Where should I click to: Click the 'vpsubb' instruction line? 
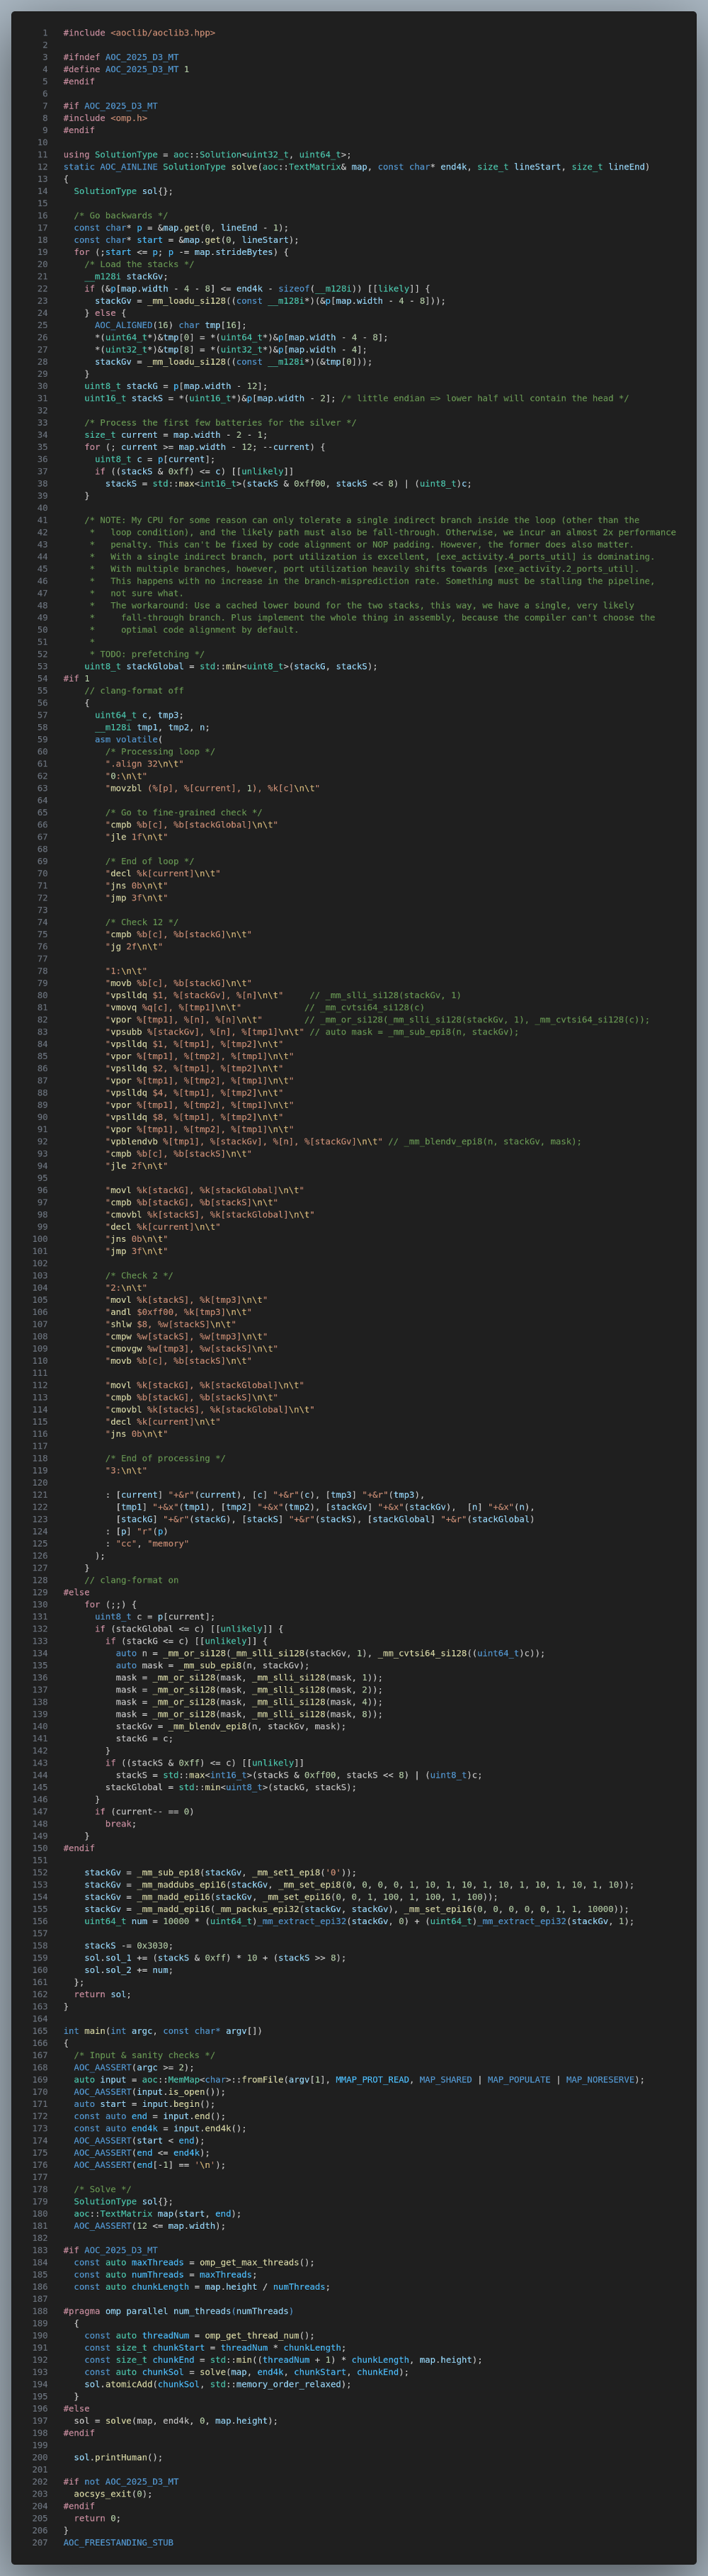312,1032
